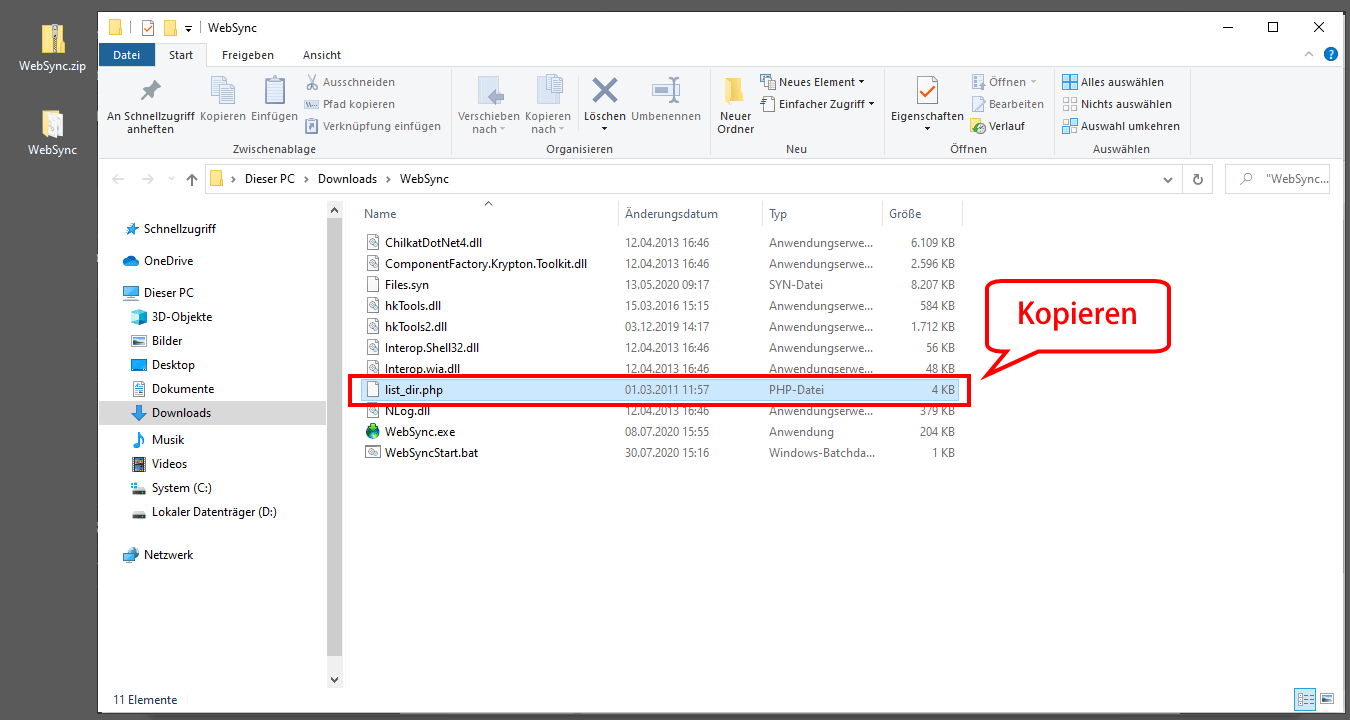Switch to details view layout button
This screenshot has width=1350, height=720.
coord(1305,699)
